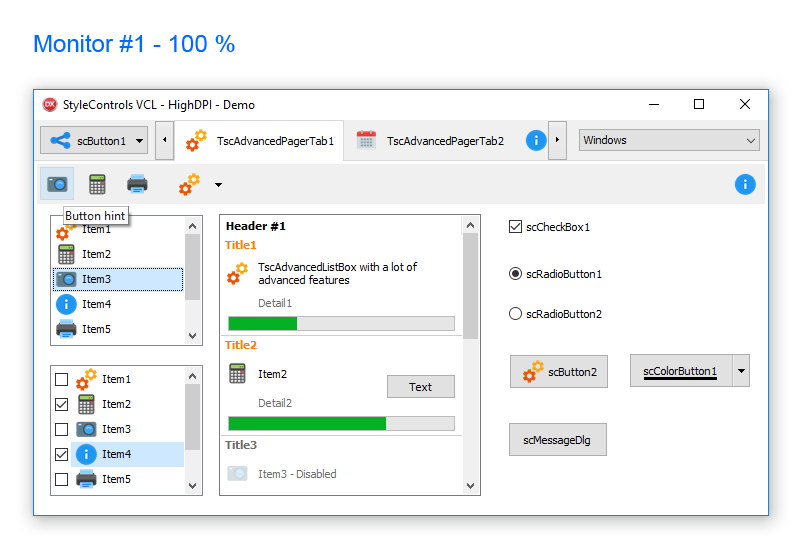Screen dimensions: 810x550
Task: Click the calculator icon of lower Item2
Action: coord(86,404)
